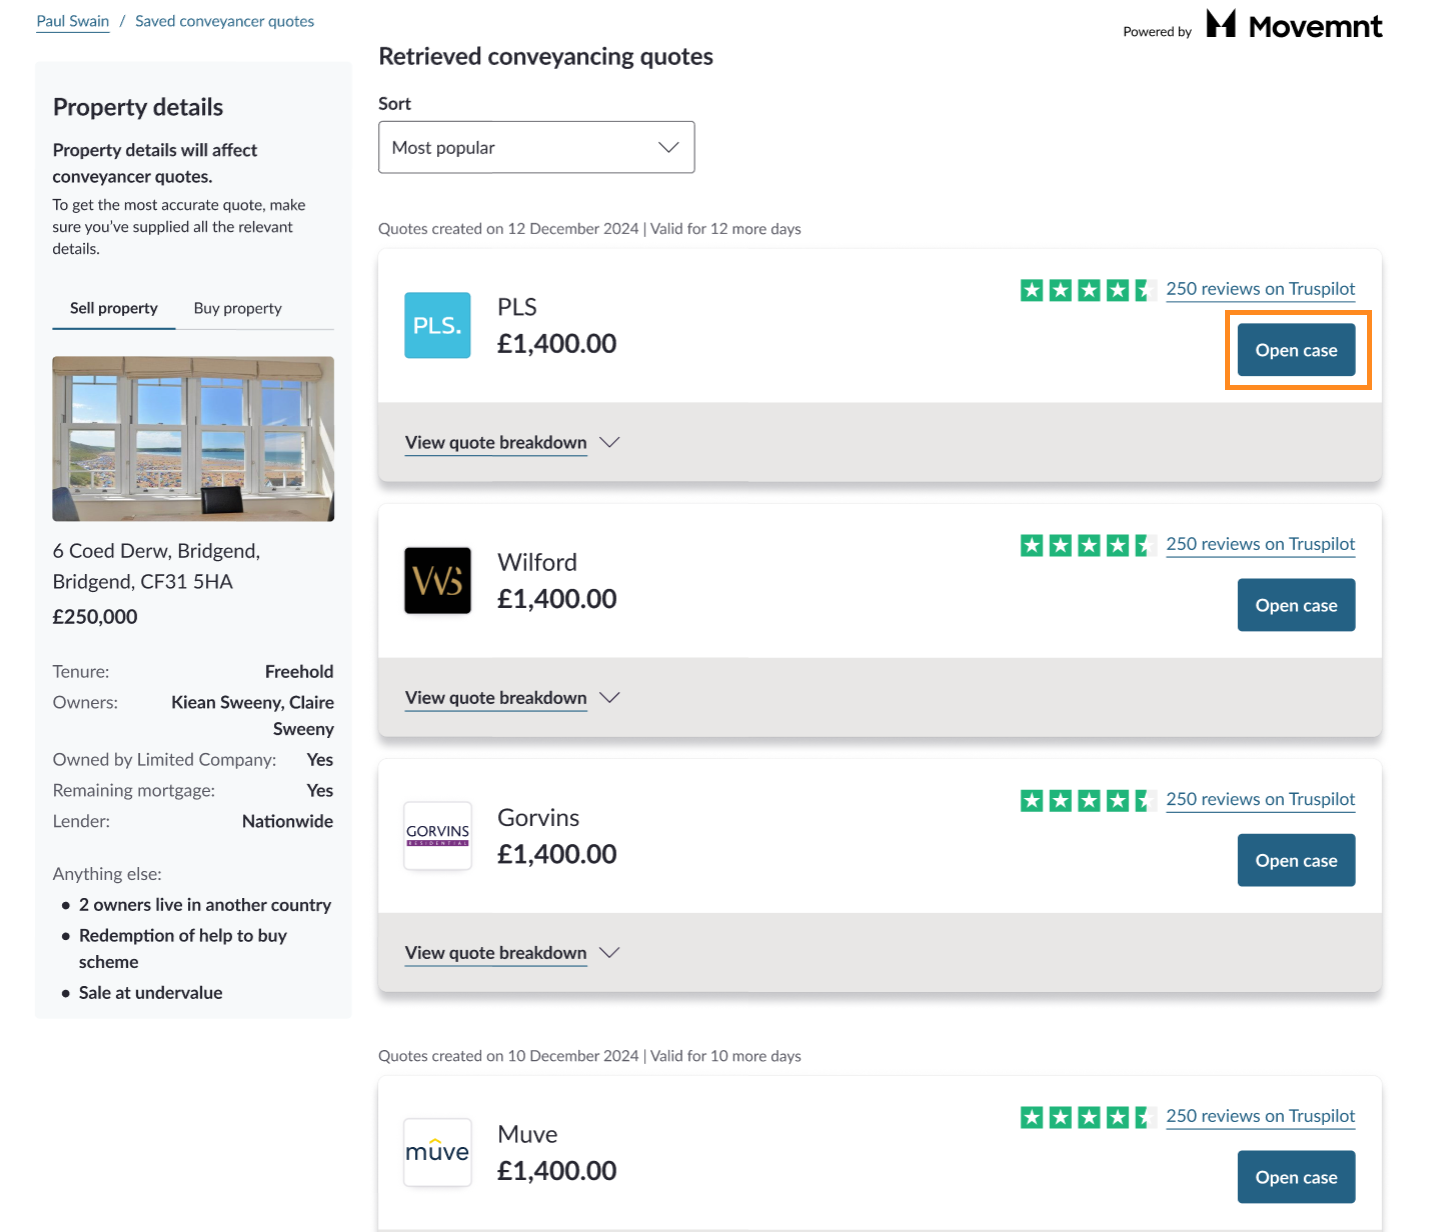Image resolution: width=1452 pixels, height=1232 pixels.
Task: Click the Movemnt logo in header
Action: [x=1294, y=25]
